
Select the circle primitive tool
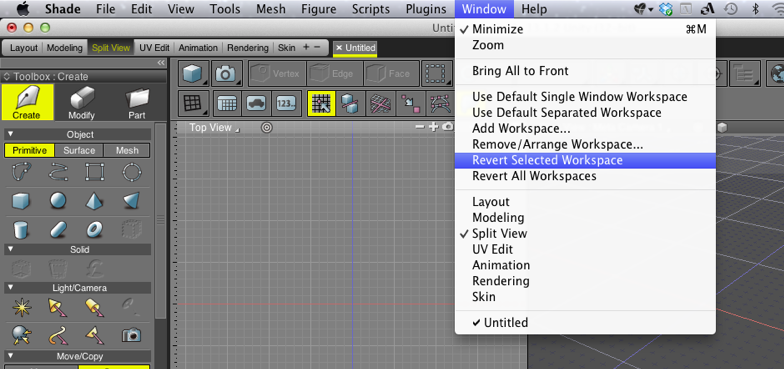(x=131, y=172)
